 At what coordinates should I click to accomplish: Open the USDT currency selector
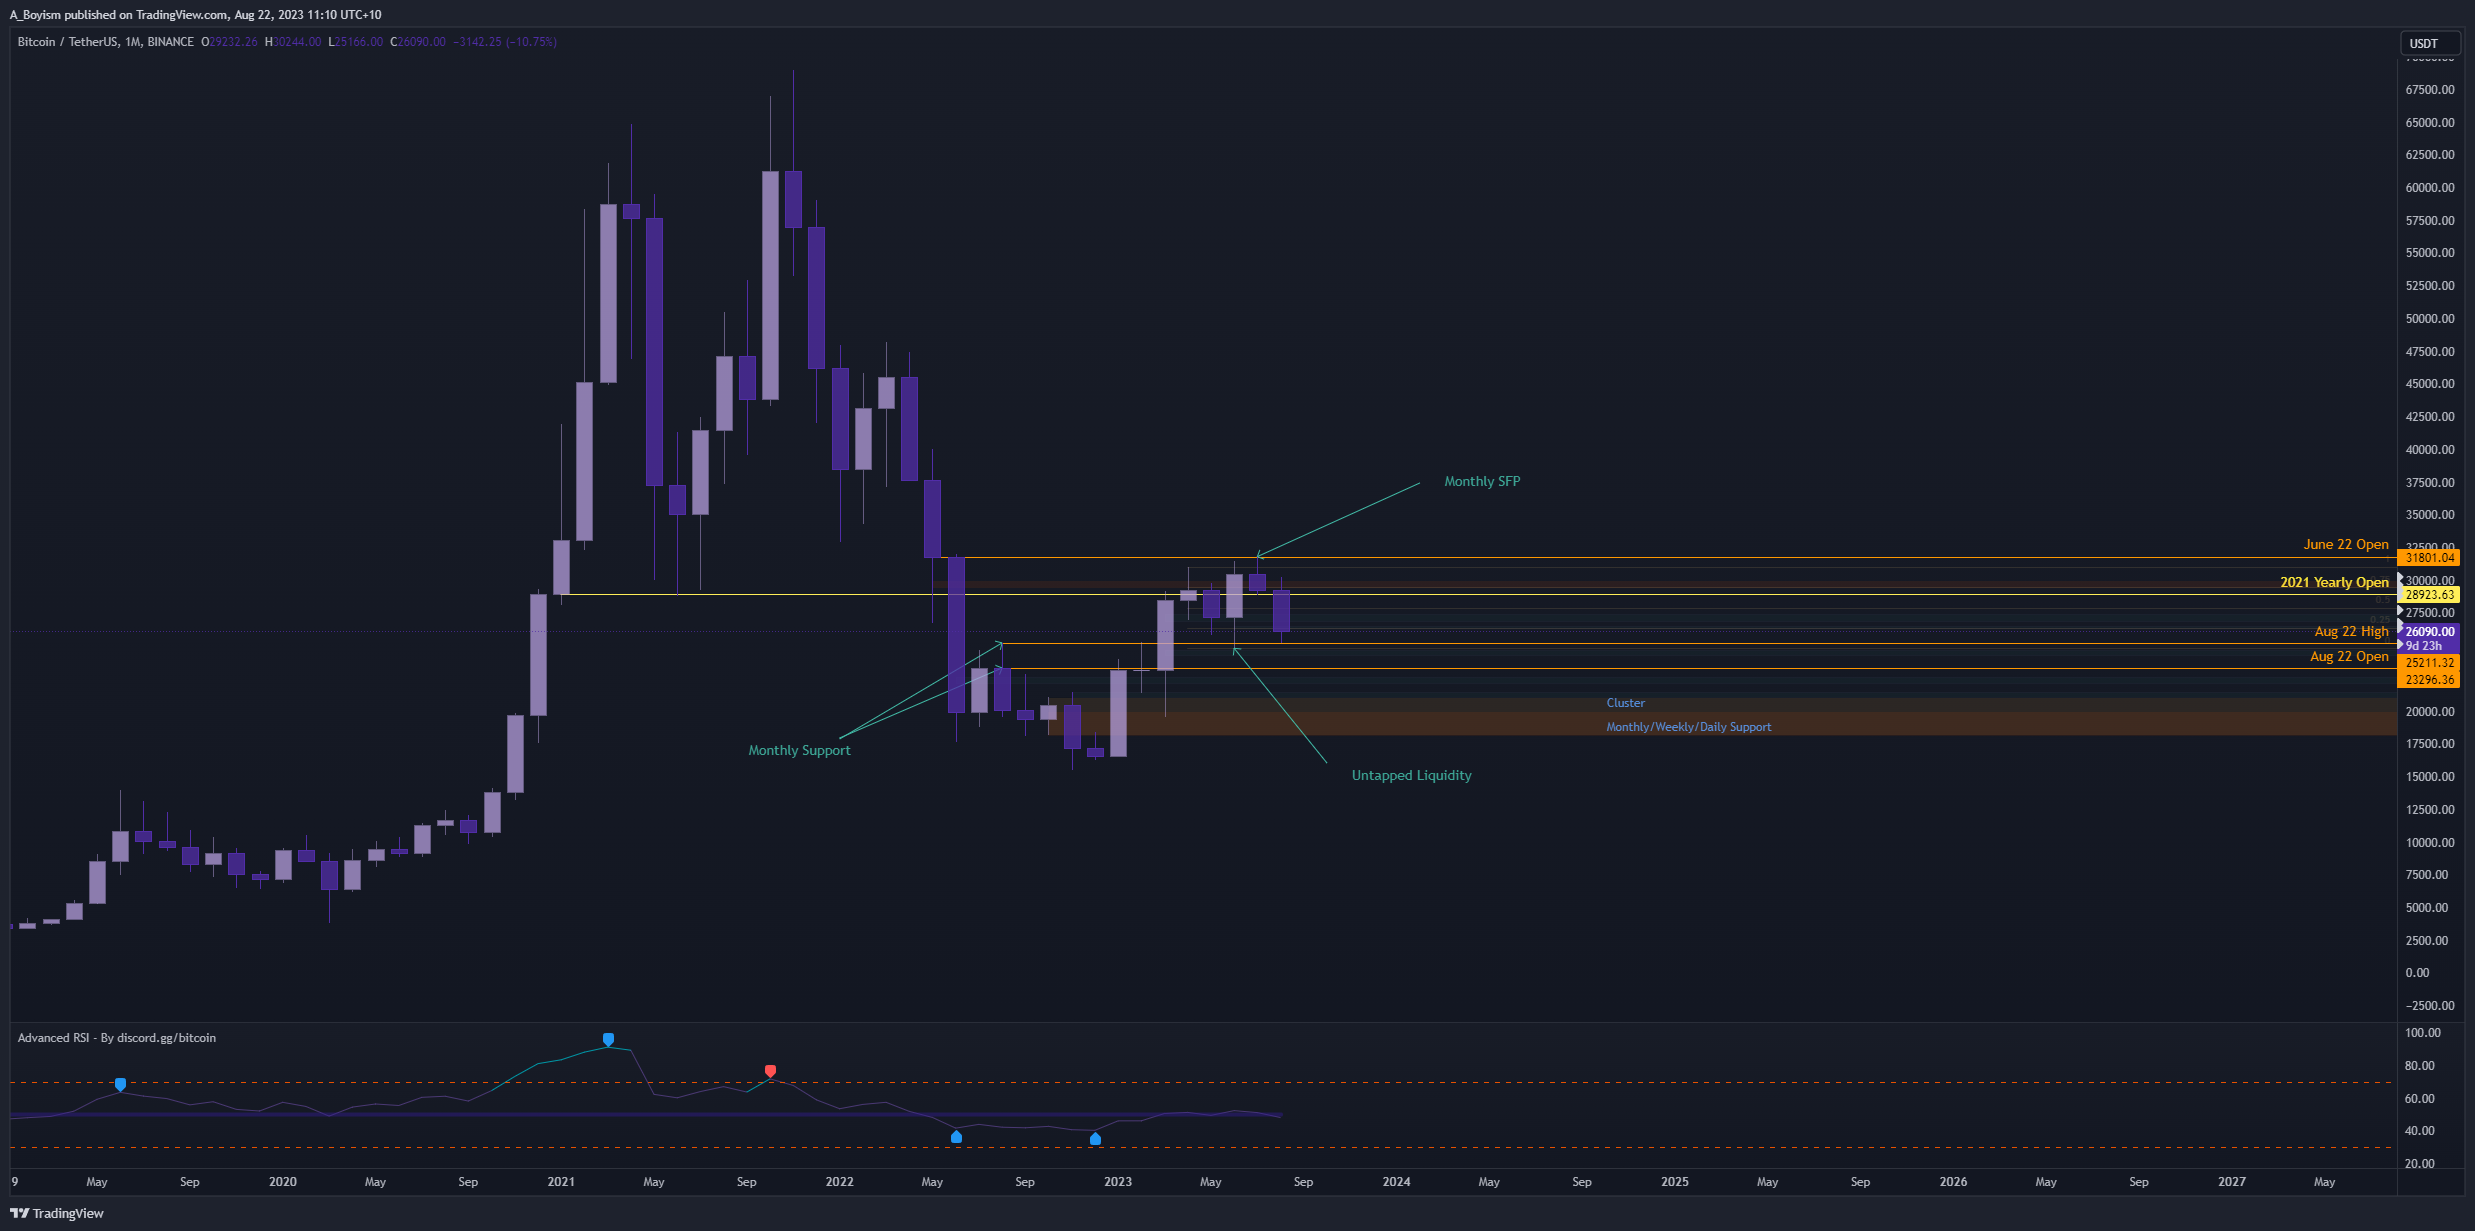(2423, 43)
